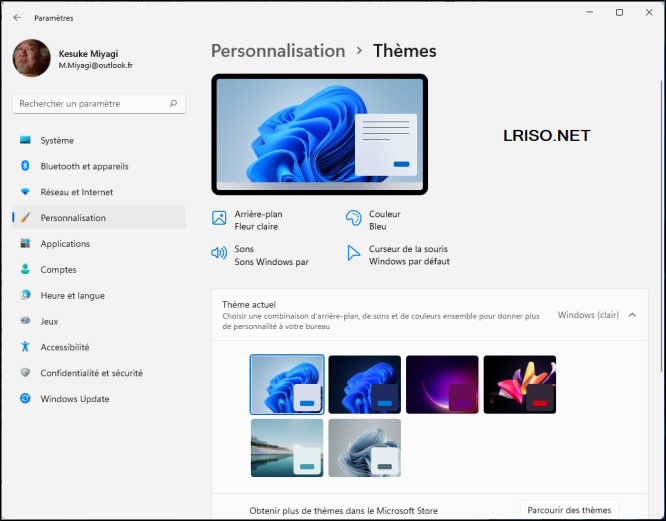Select Applications in the sidebar
This screenshot has height=521, width=666.
coord(65,244)
